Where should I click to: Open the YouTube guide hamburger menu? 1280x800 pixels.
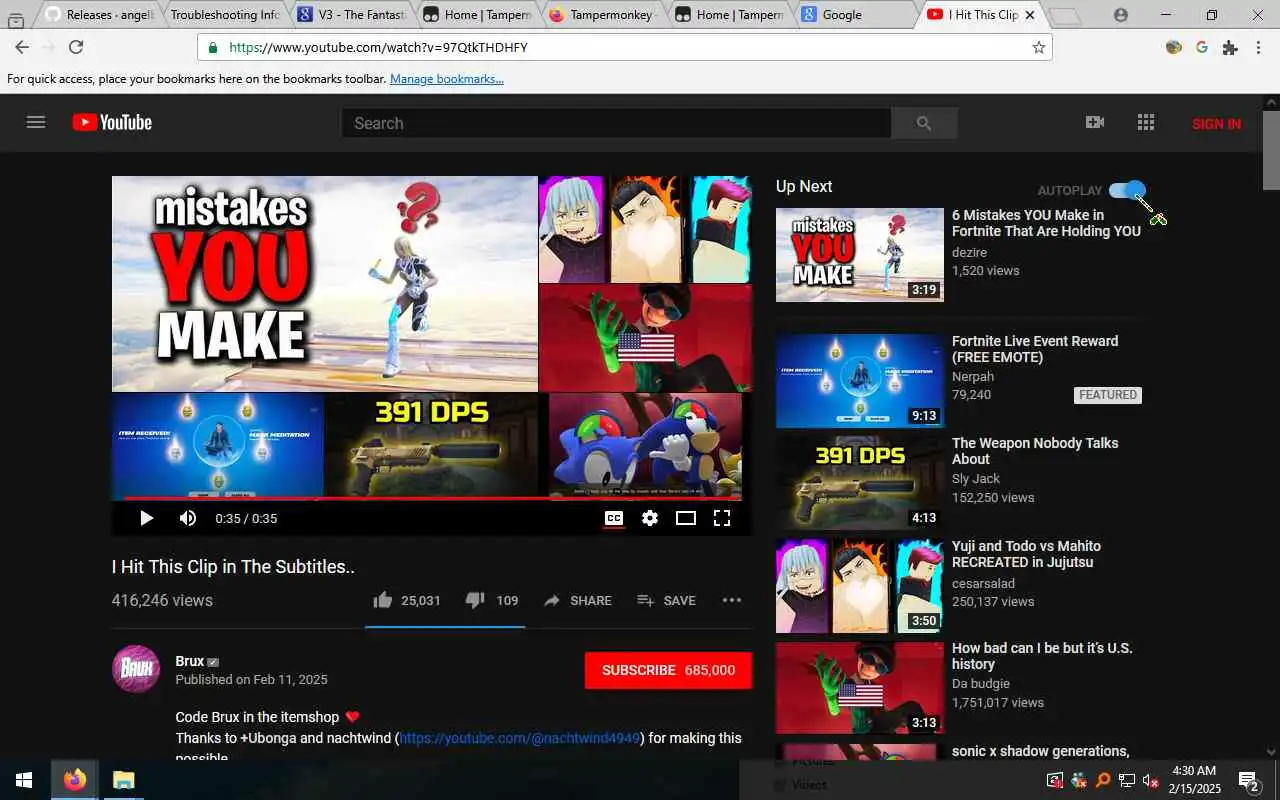(36, 123)
